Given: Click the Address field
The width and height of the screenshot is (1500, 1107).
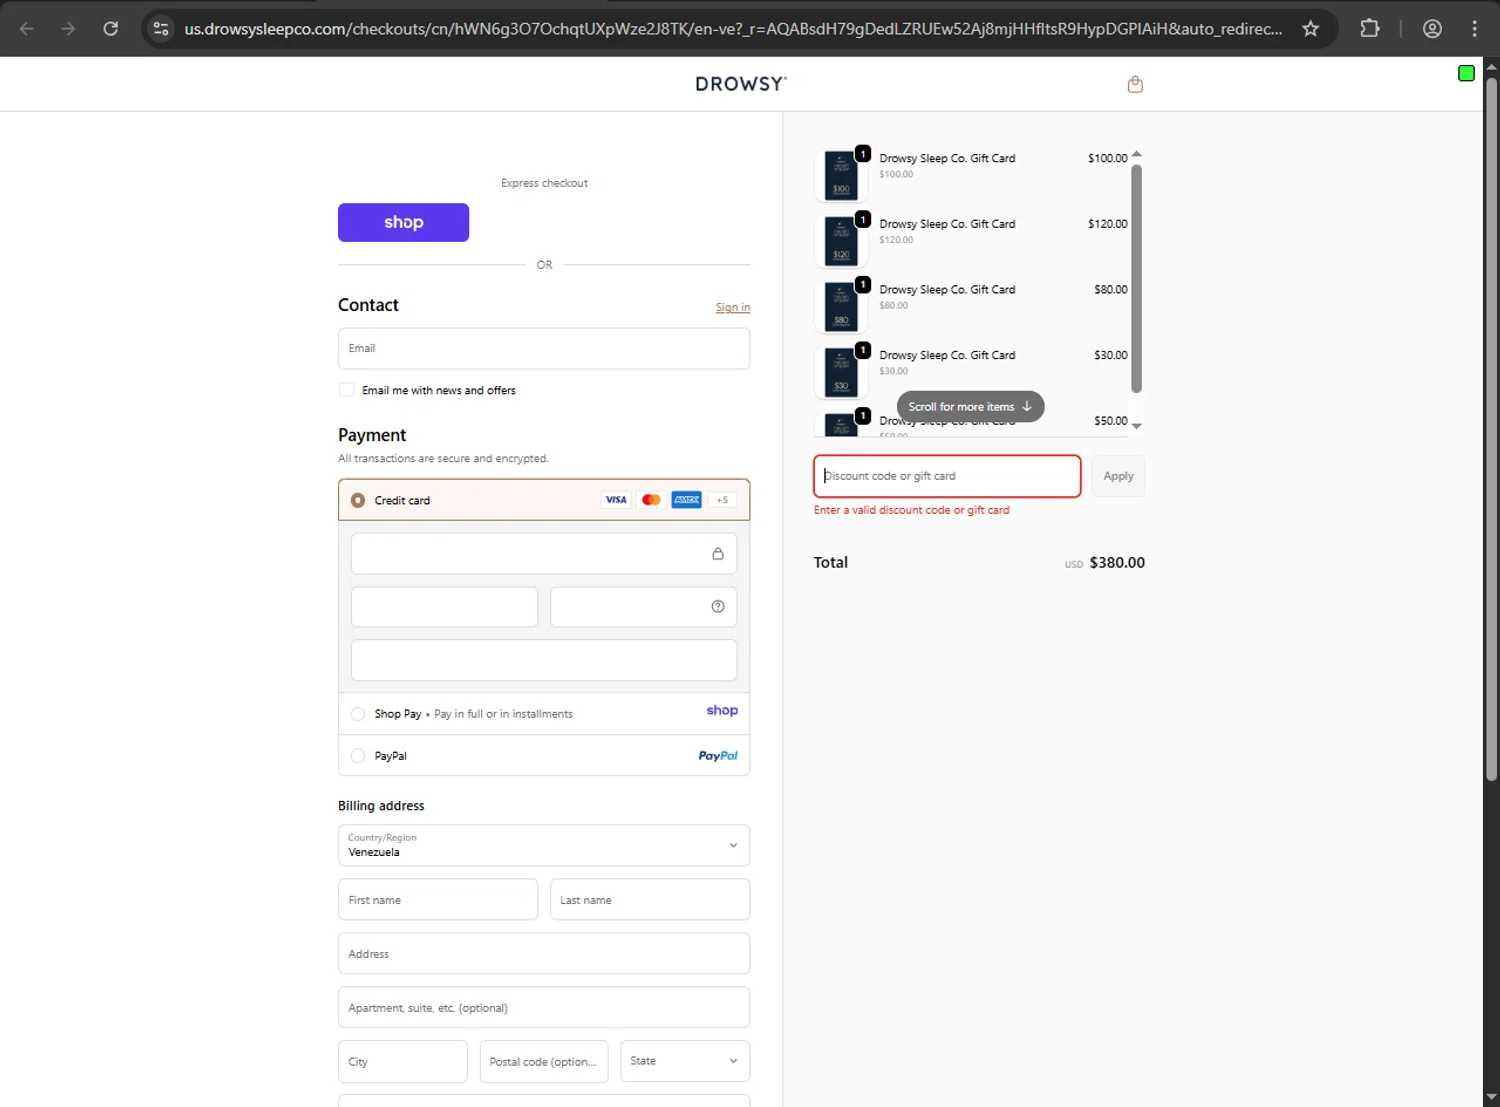Looking at the screenshot, I should point(544,953).
